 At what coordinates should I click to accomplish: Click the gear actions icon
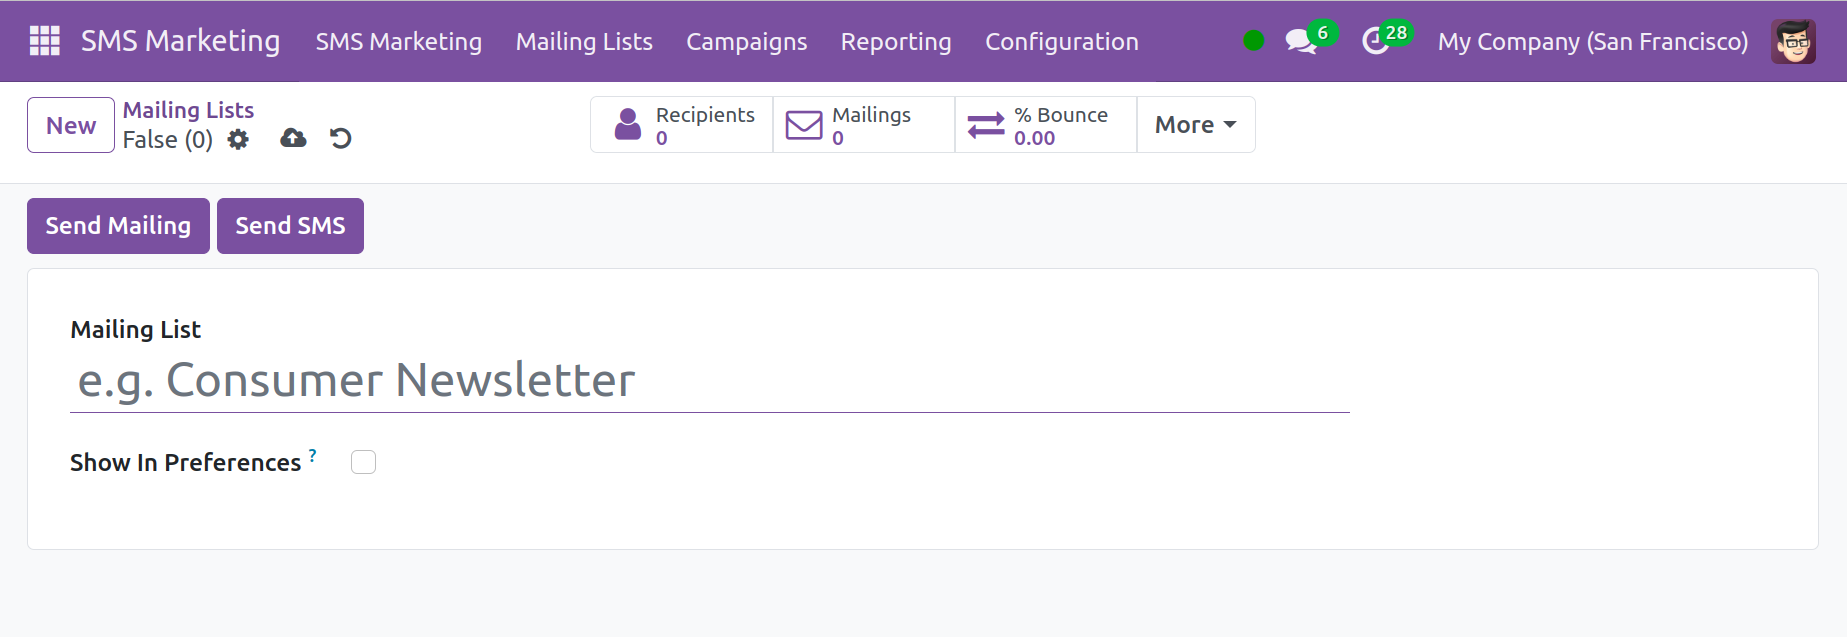238,139
